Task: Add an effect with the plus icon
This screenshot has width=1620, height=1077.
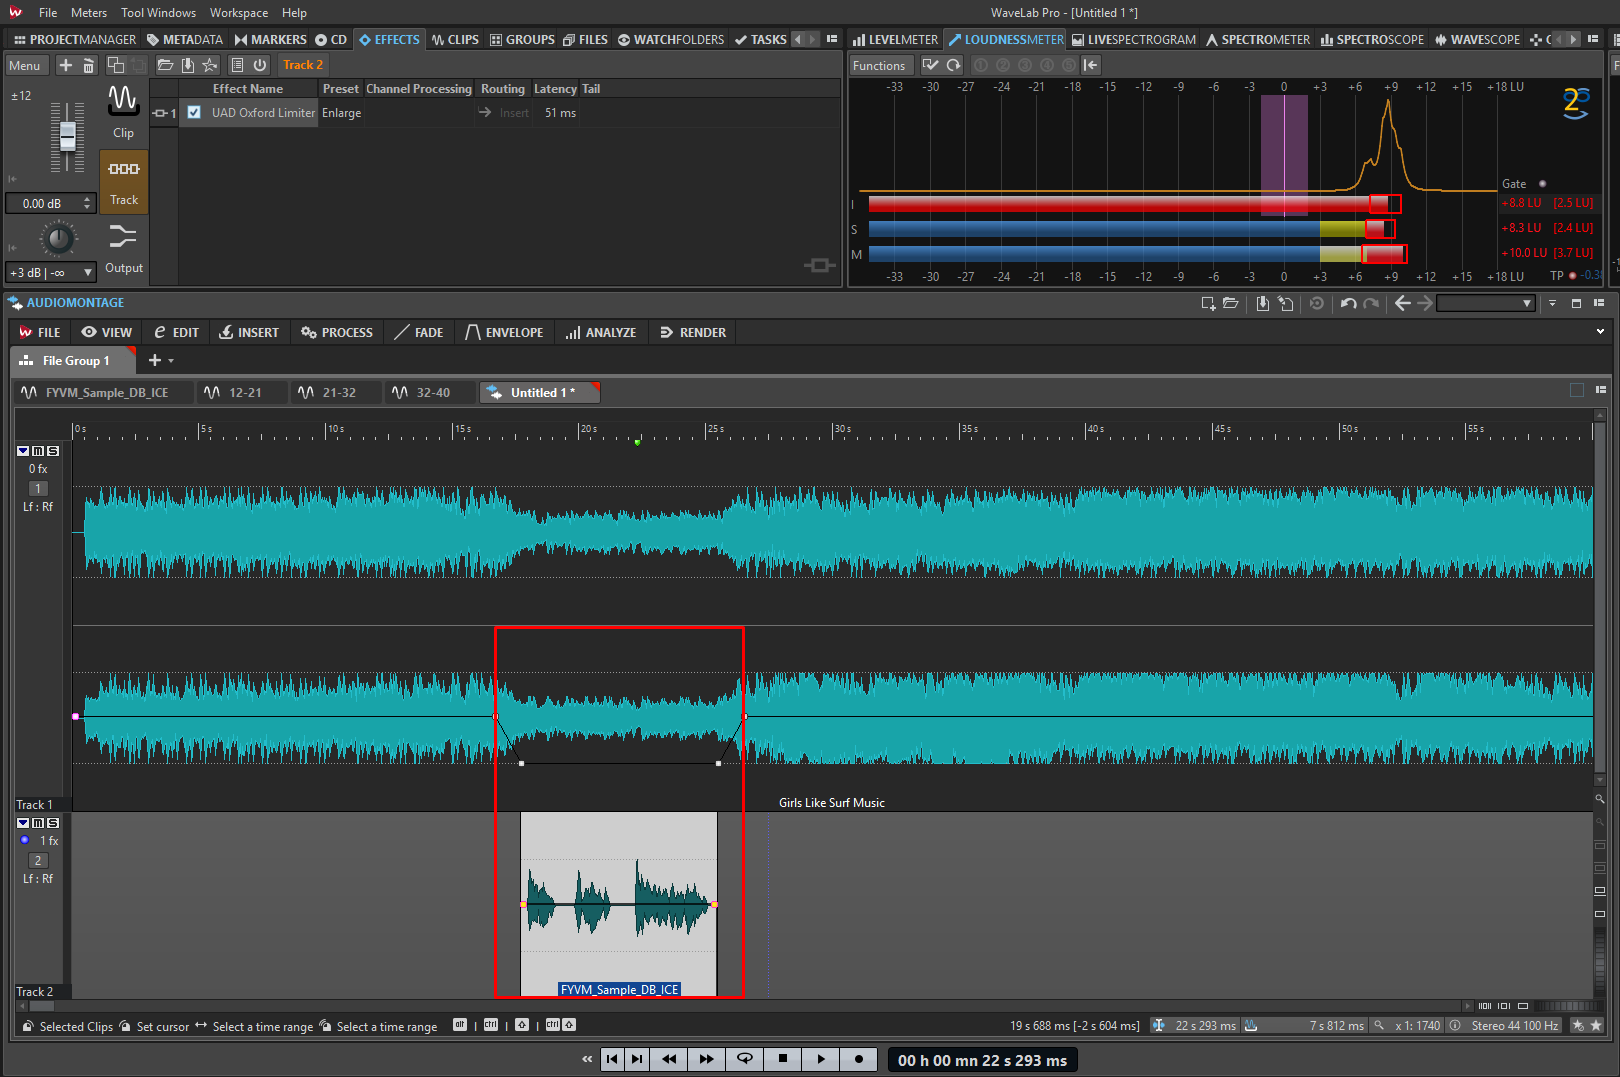Action: 65,65
